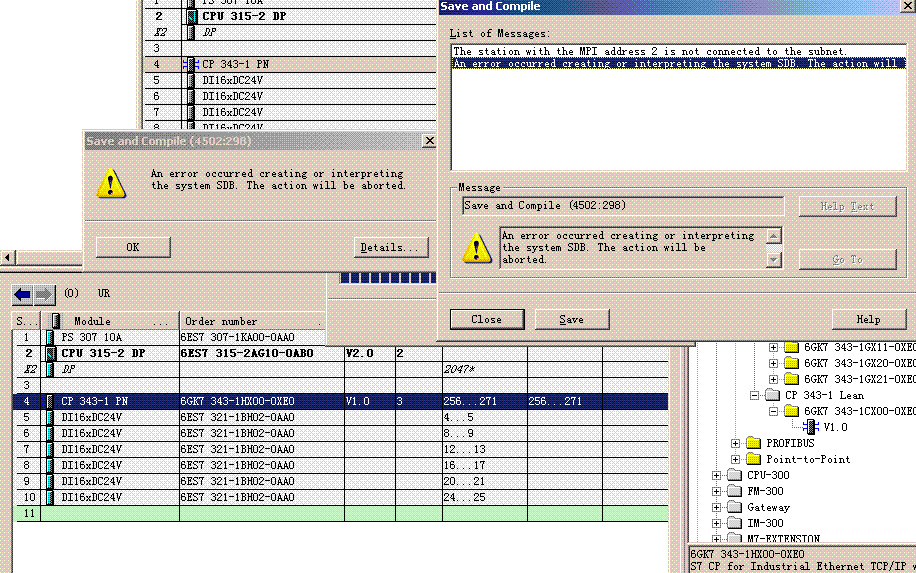Select the empty green slot 11 row
916x573 pixels.
click(x=341, y=513)
